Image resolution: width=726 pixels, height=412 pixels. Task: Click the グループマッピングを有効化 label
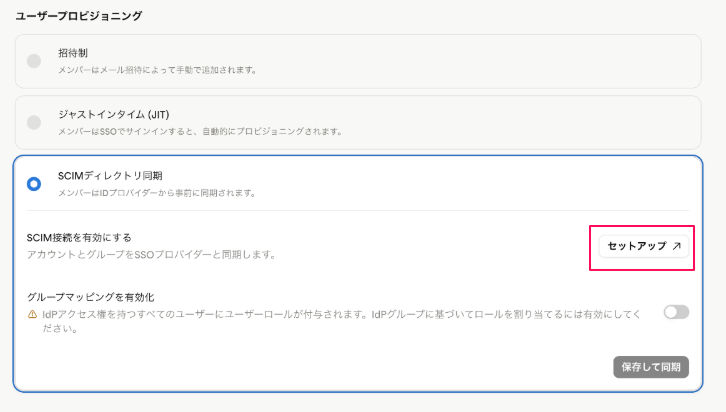click(x=90, y=297)
